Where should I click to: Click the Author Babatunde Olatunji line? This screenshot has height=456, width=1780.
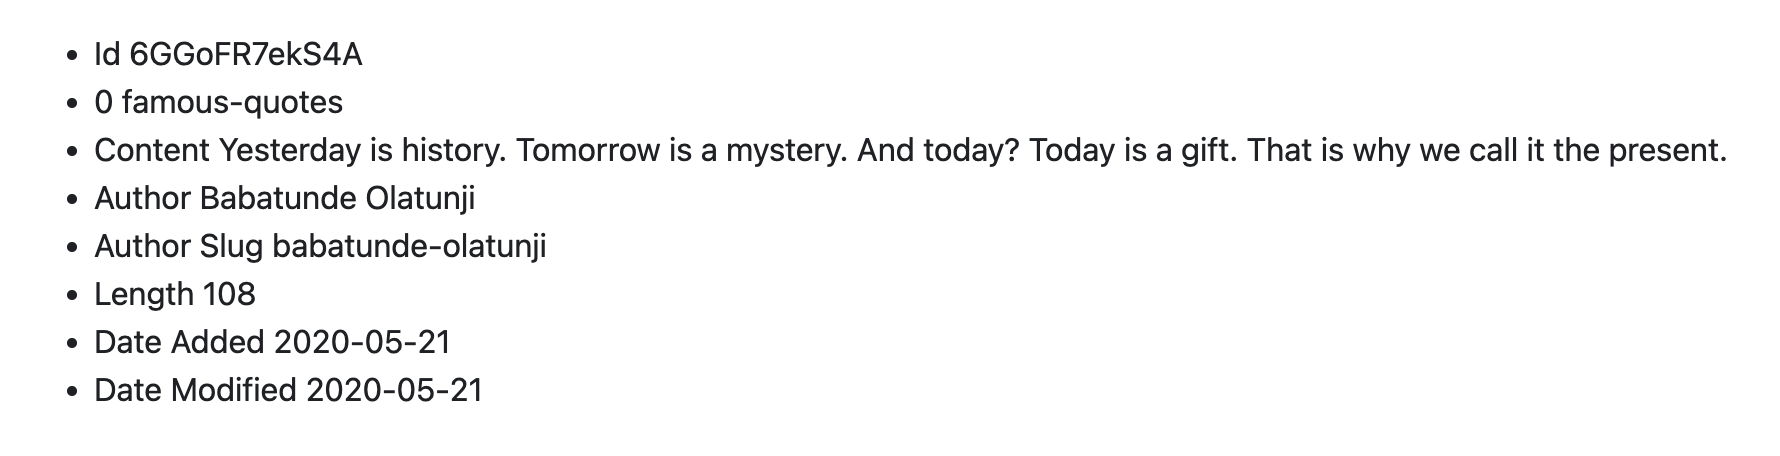285,198
